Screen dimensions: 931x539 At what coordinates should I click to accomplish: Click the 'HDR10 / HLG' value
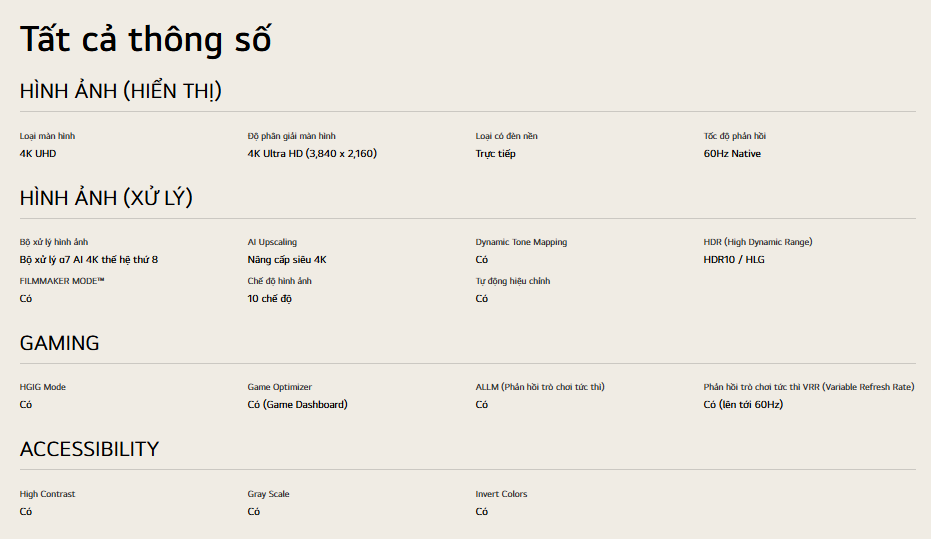(734, 260)
